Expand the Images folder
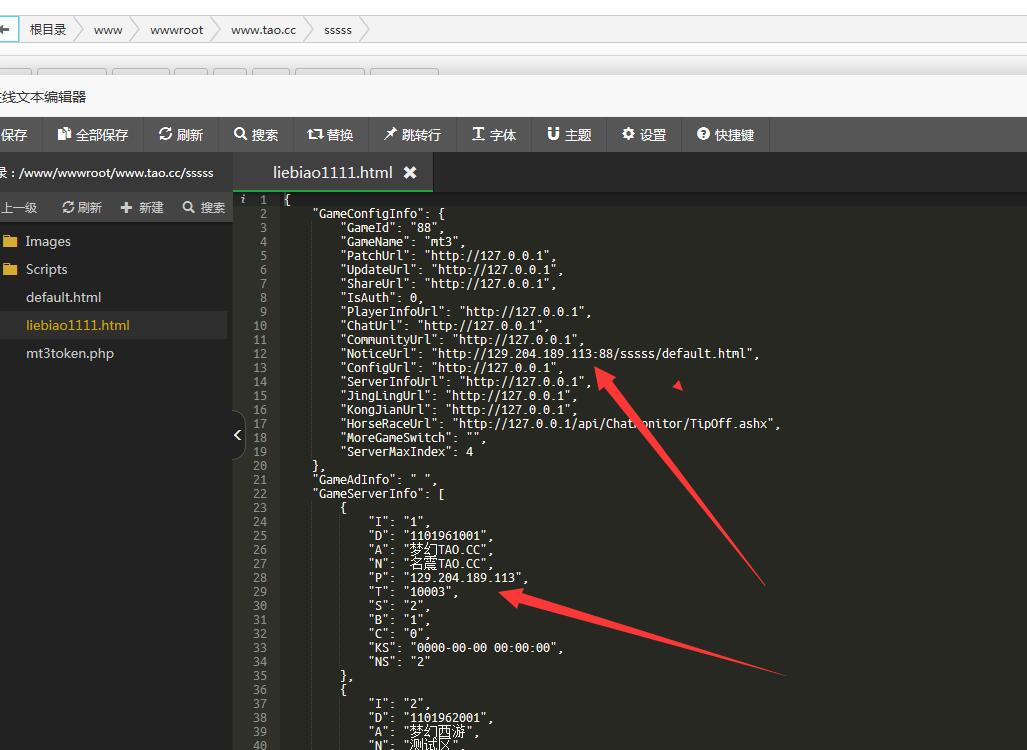Viewport: 1027px width, 750px height. pos(47,241)
